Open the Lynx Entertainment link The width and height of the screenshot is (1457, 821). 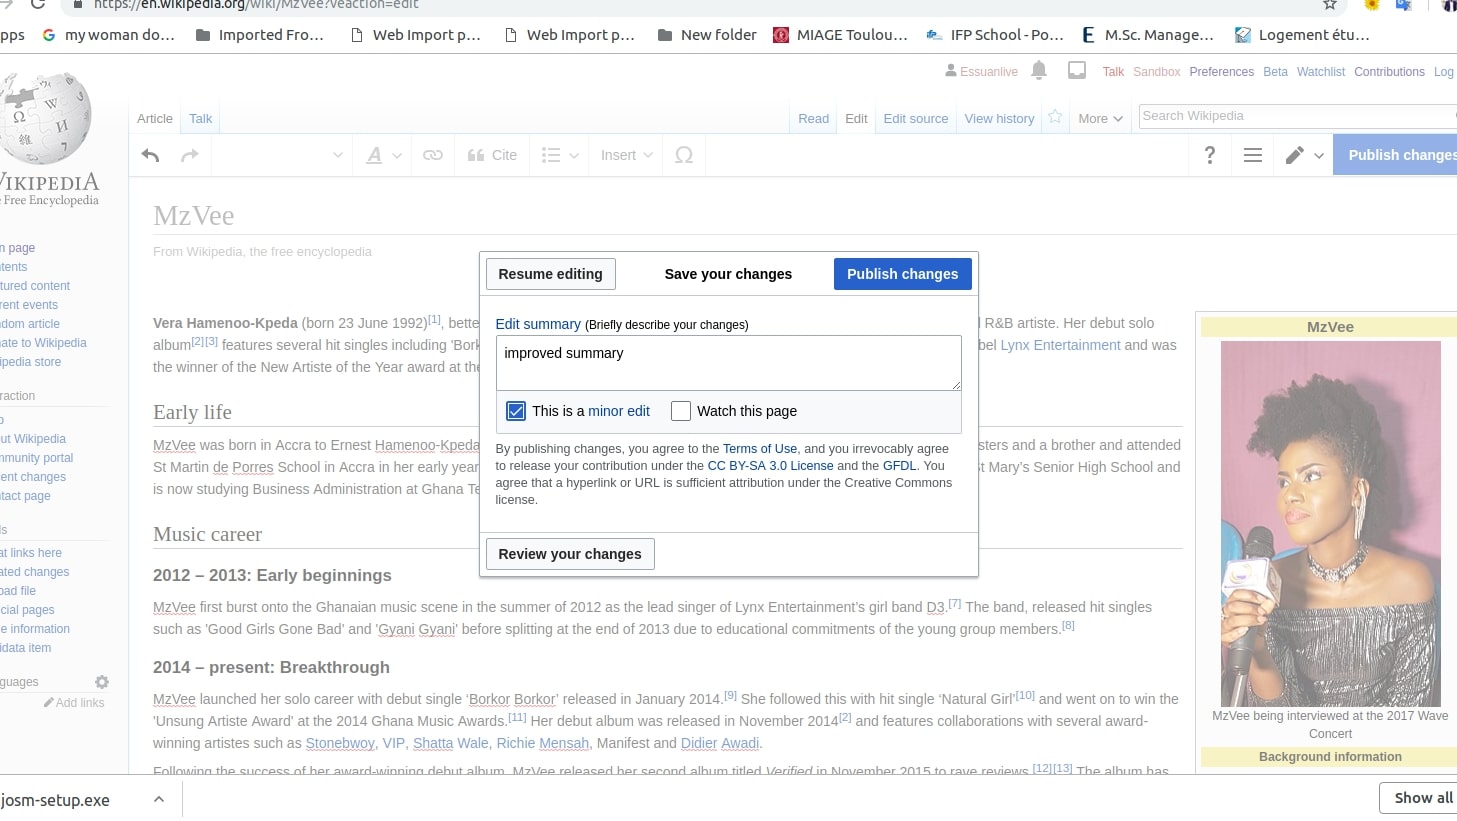tap(1061, 345)
